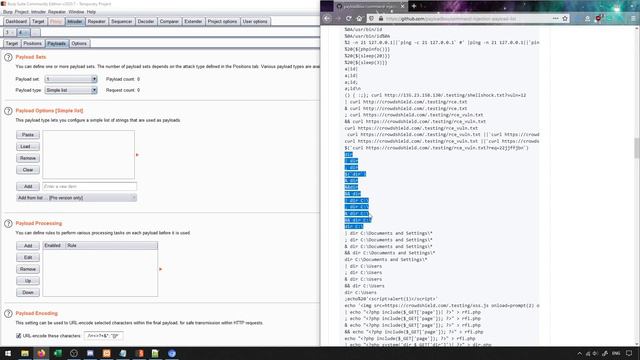Switch to the main Repeater tab
The image size is (640, 360).
click(96, 22)
